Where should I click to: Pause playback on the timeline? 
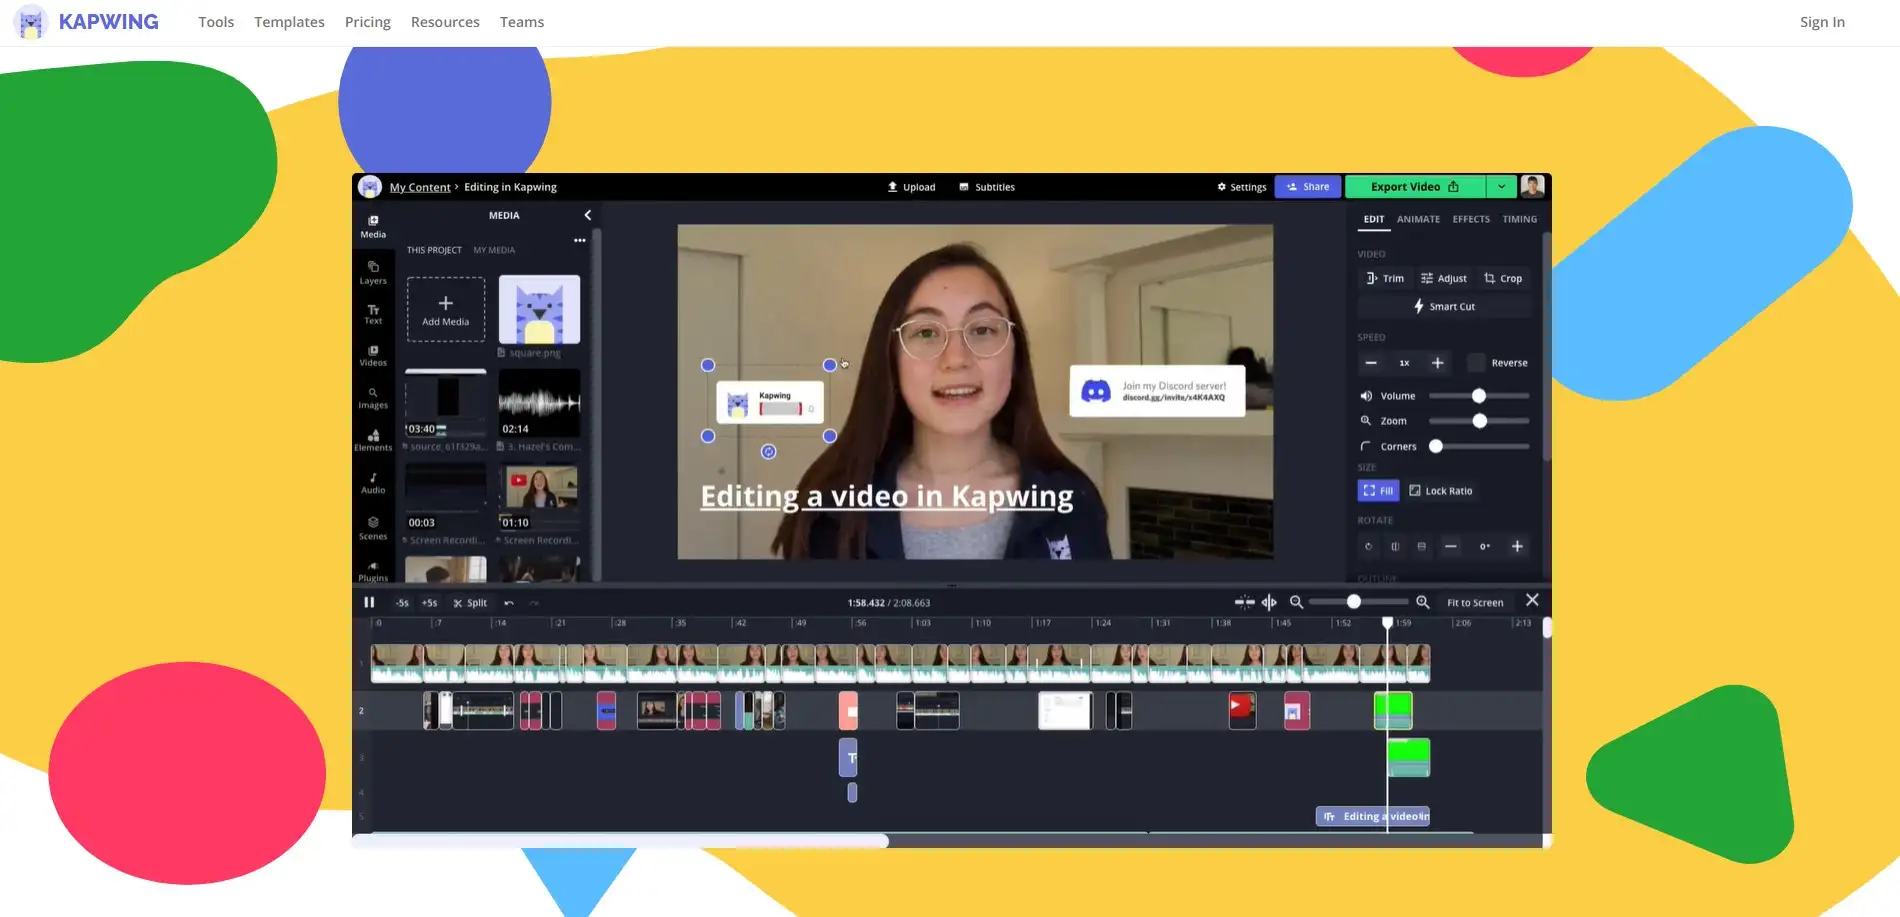coord(369,602)
